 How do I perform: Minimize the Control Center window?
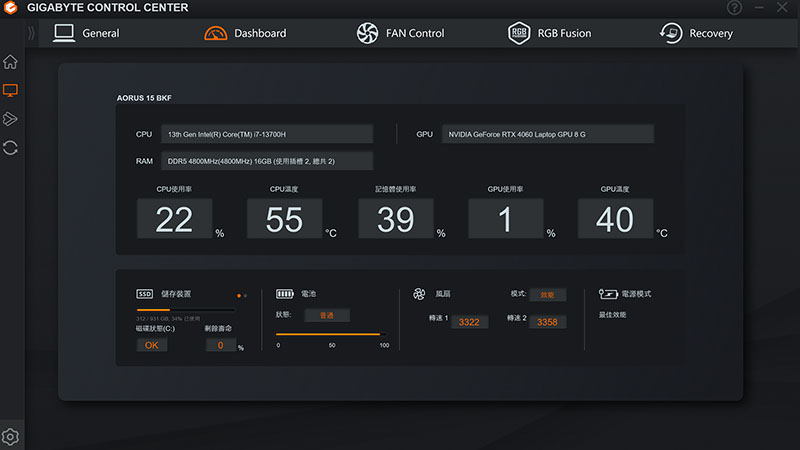click(759, 8)
